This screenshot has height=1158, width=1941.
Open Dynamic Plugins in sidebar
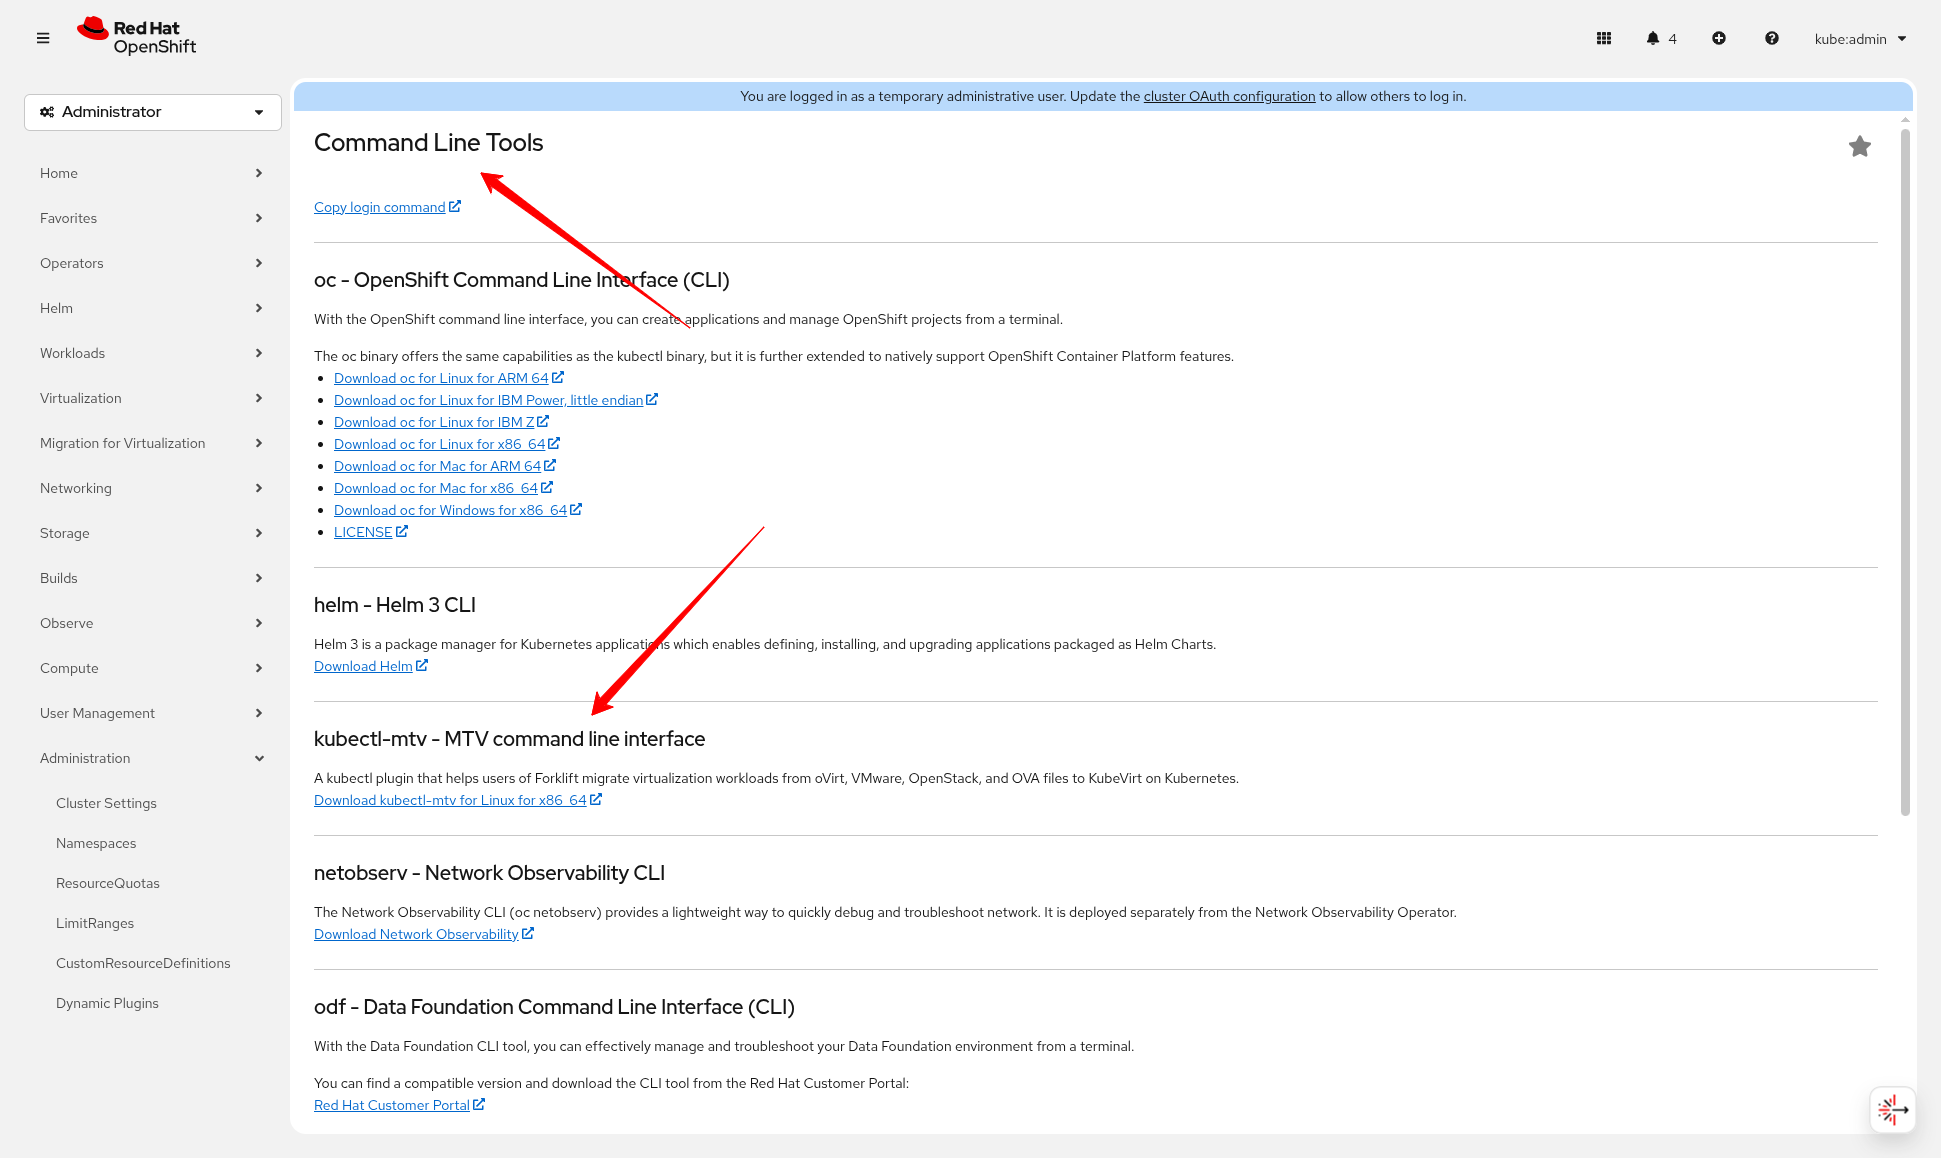click(107, 1003)
